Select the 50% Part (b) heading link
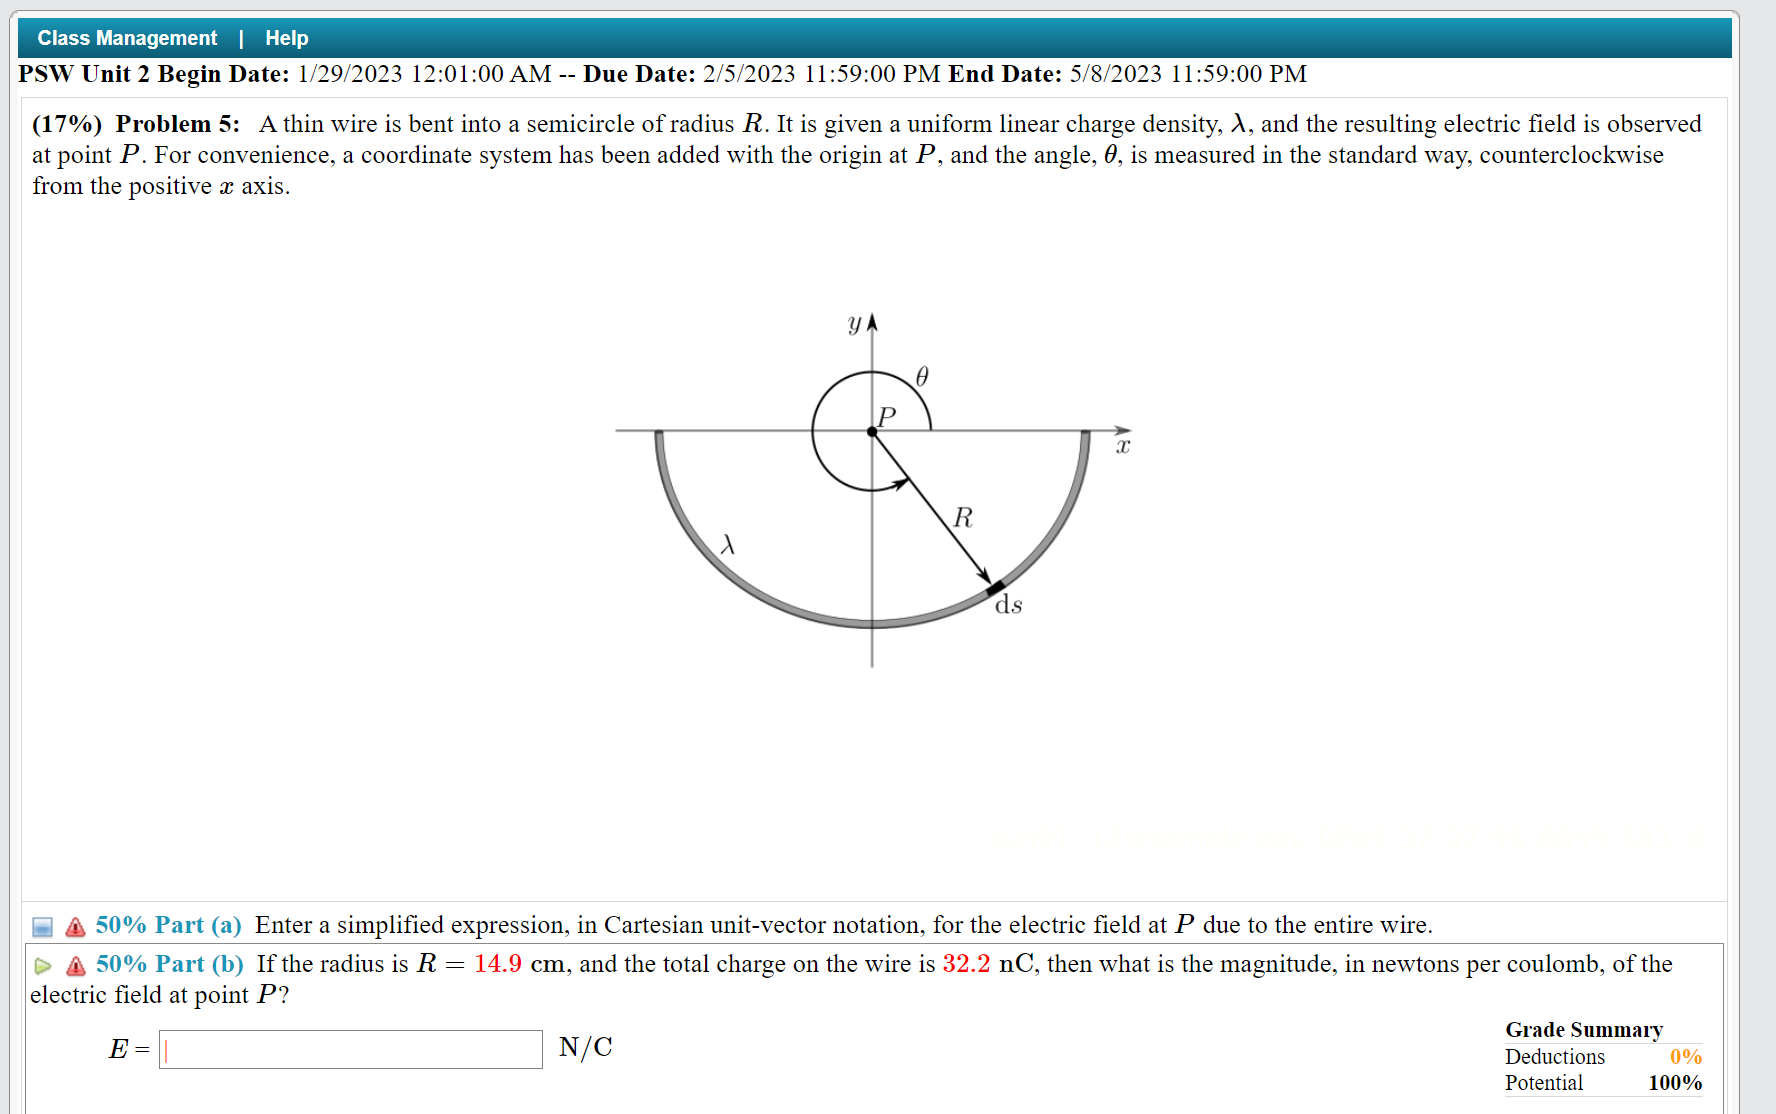Image resolution: width=1776 pixels, height=1114 pixels. pos(168,964)
